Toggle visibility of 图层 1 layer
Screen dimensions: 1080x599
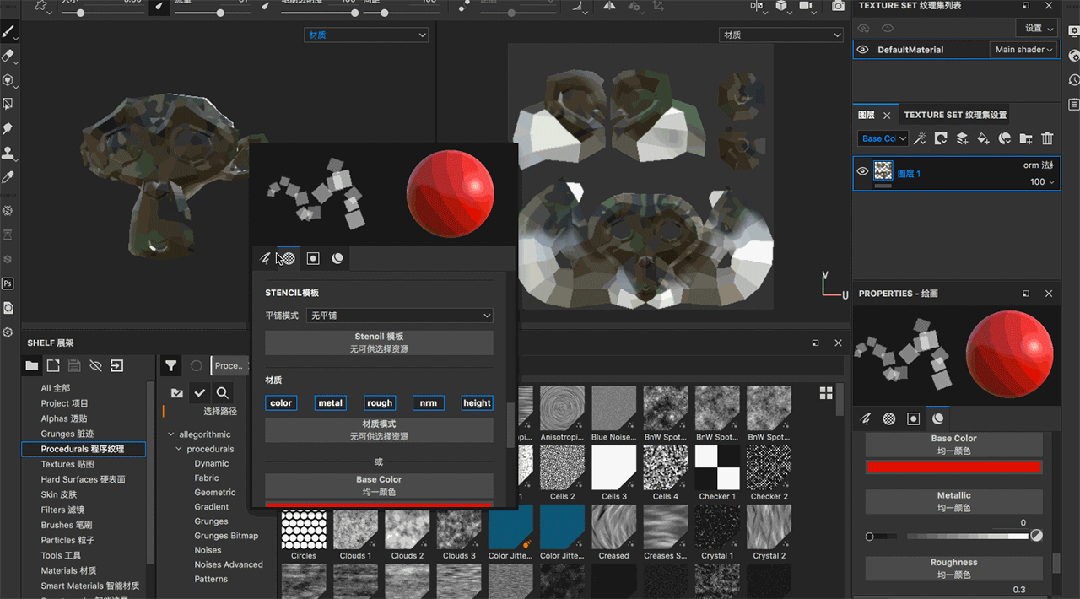[862, 171]
